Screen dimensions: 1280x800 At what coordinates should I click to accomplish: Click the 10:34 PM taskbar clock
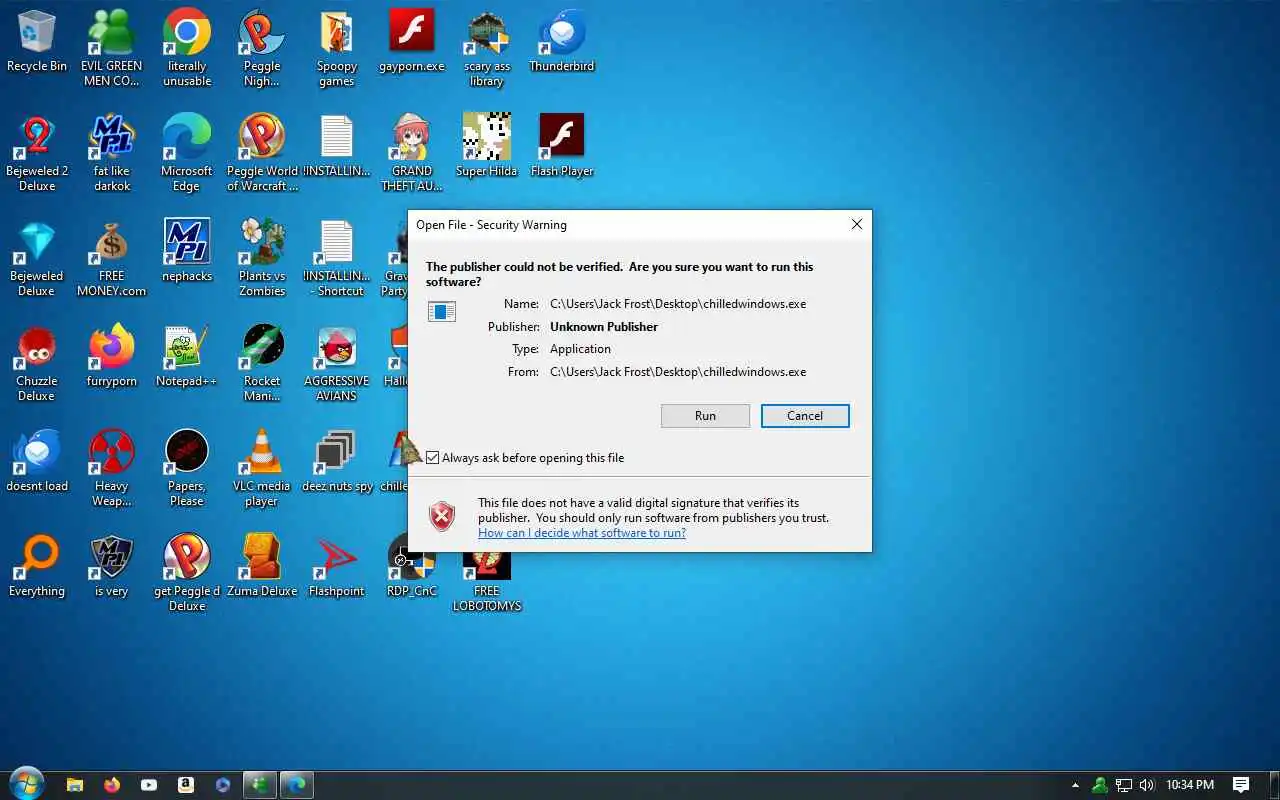(x=1190, y=785)
